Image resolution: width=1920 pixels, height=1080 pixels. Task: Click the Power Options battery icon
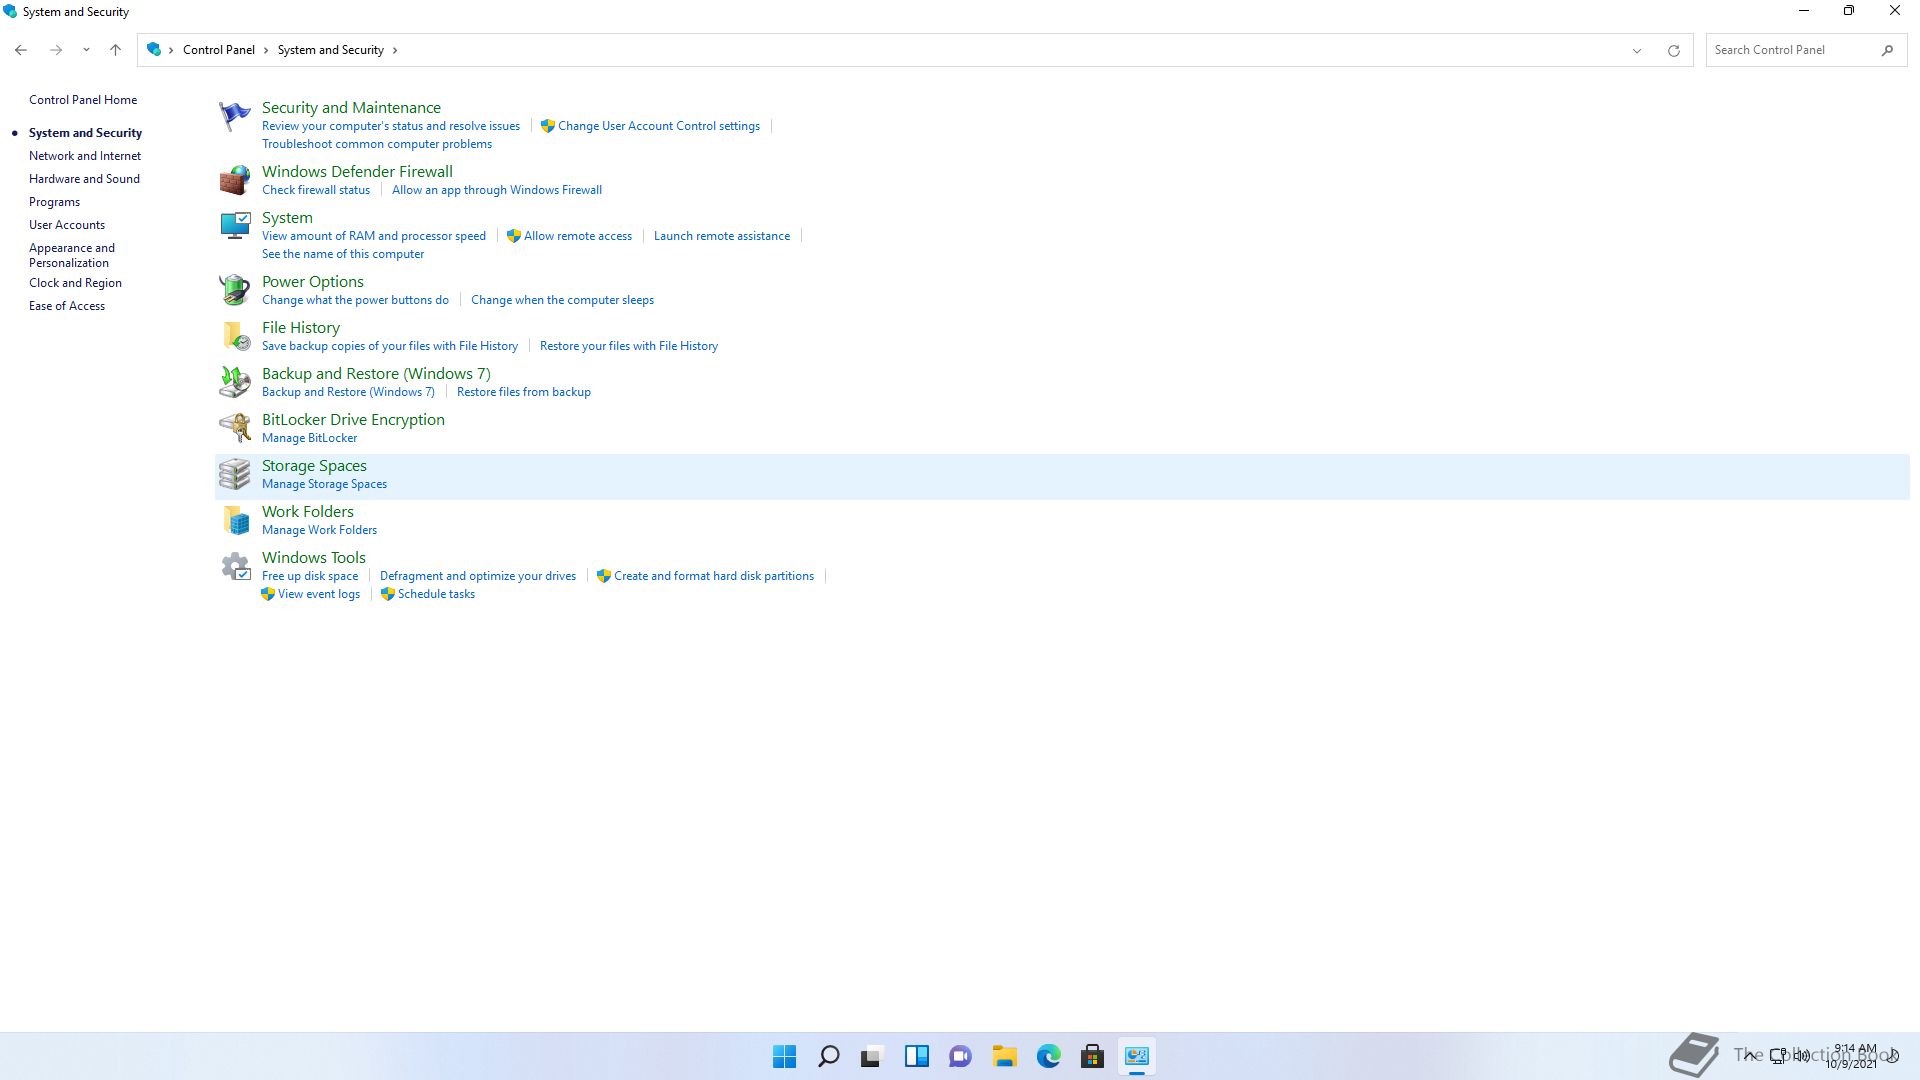click(x=235, y=290)
